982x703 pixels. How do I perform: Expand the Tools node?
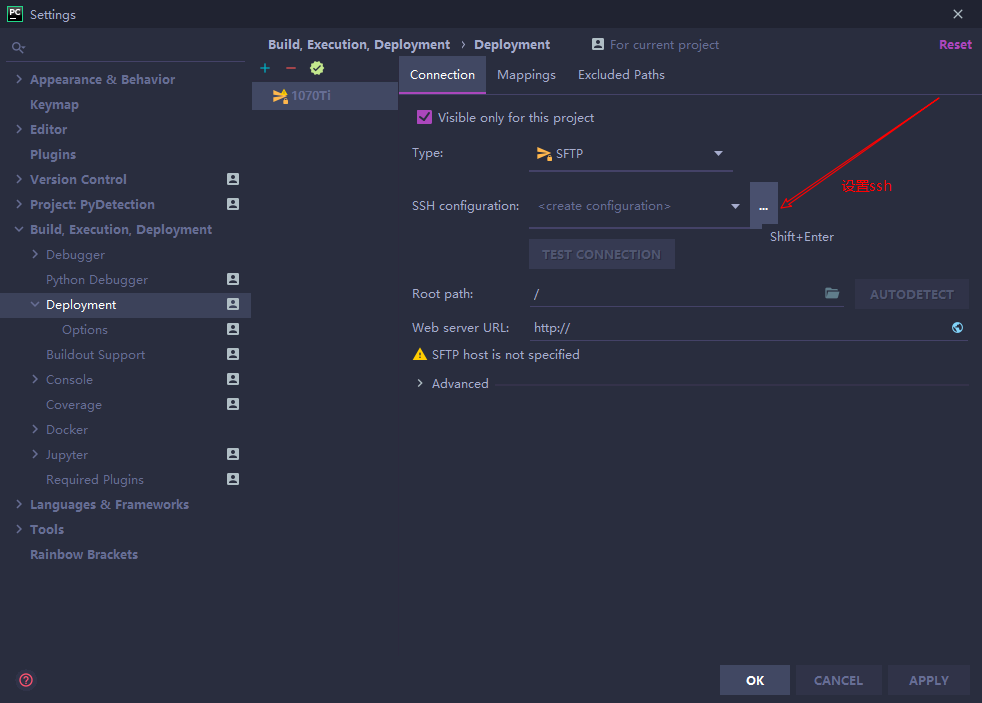tap(19, 530)
